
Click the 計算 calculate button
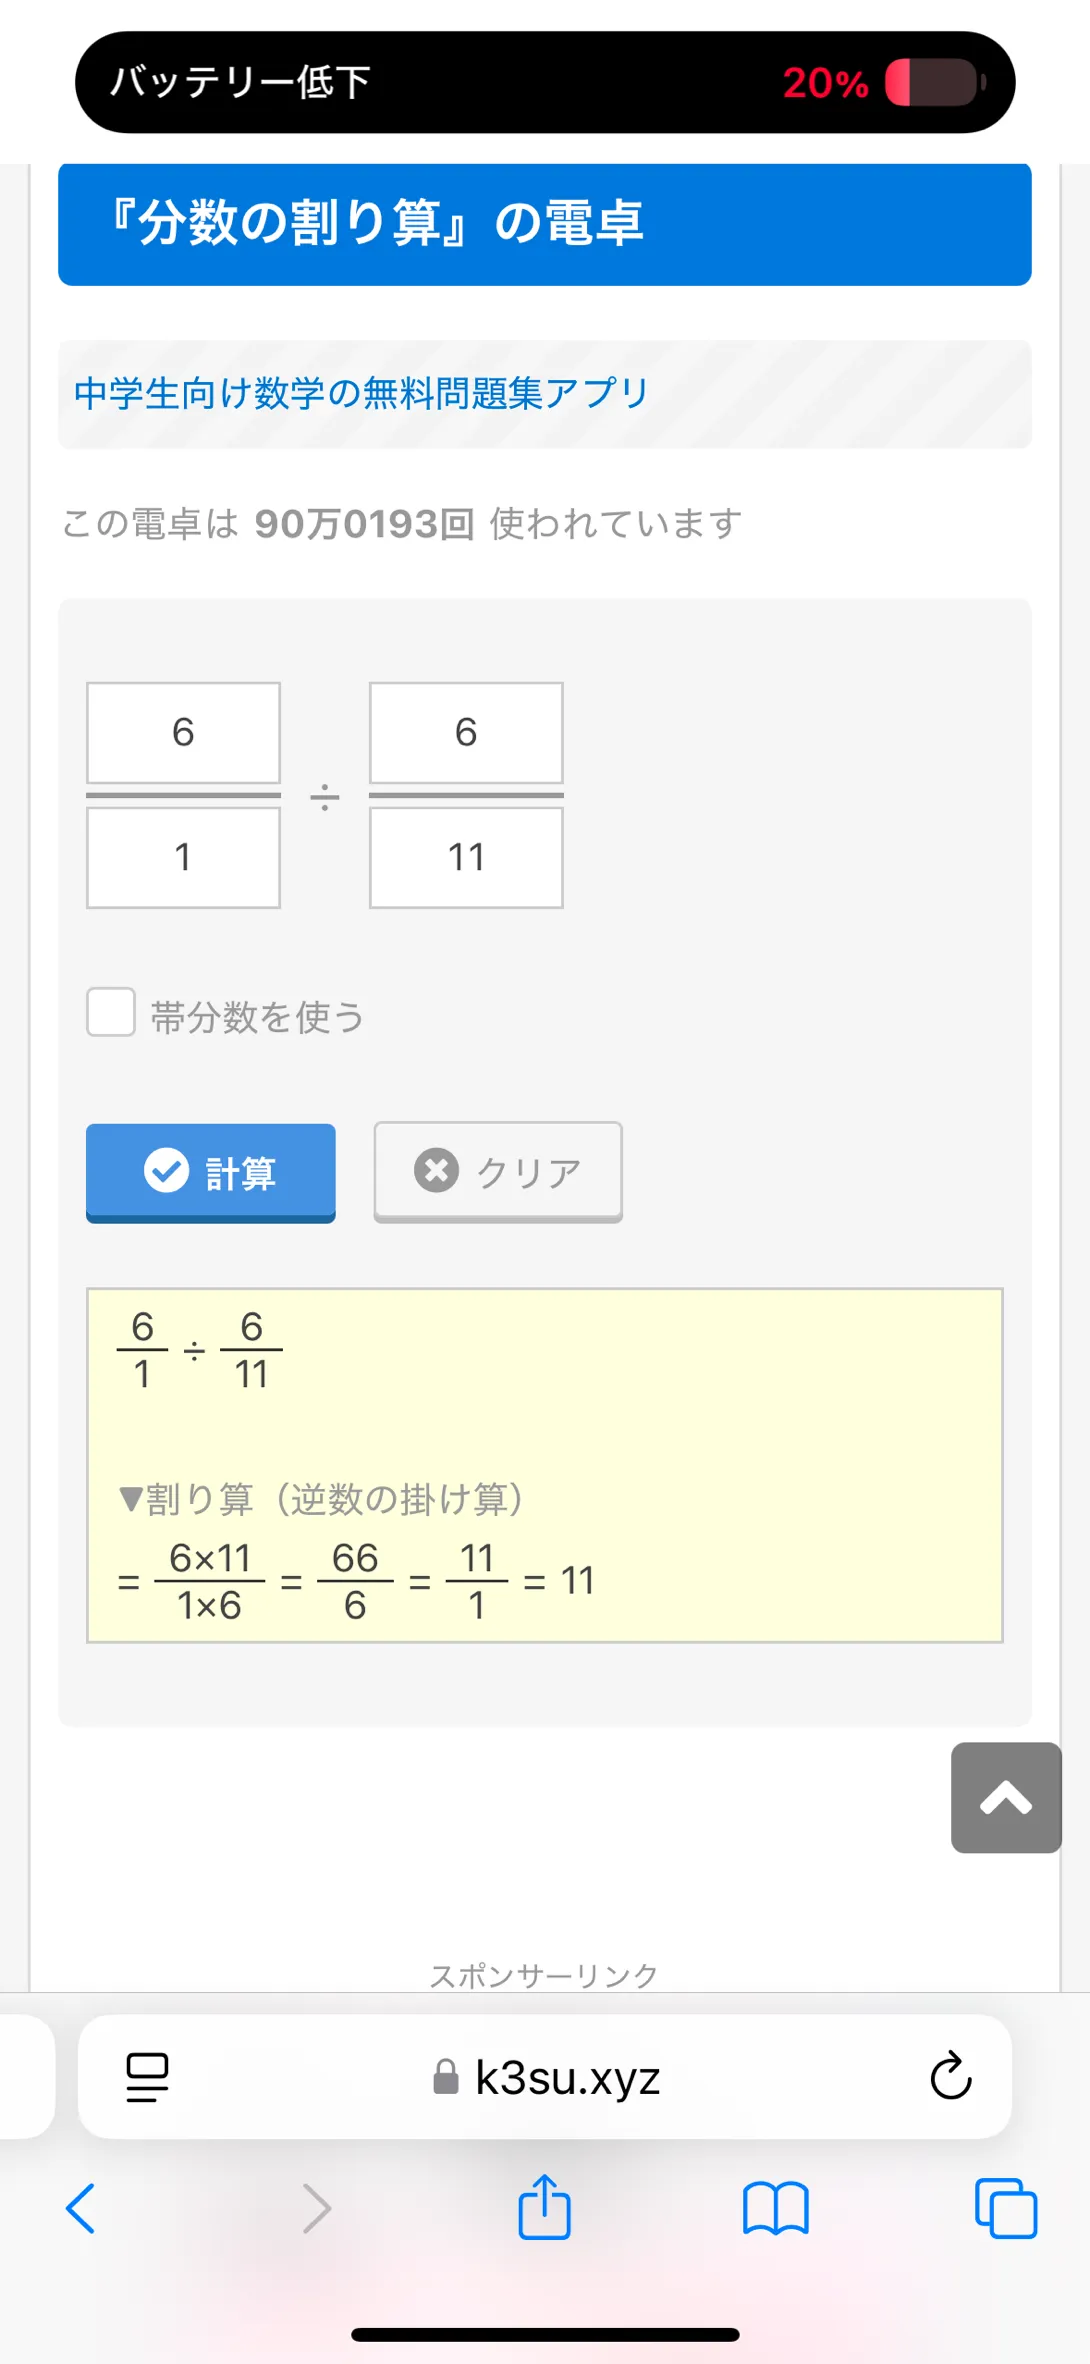(211, 1172)
